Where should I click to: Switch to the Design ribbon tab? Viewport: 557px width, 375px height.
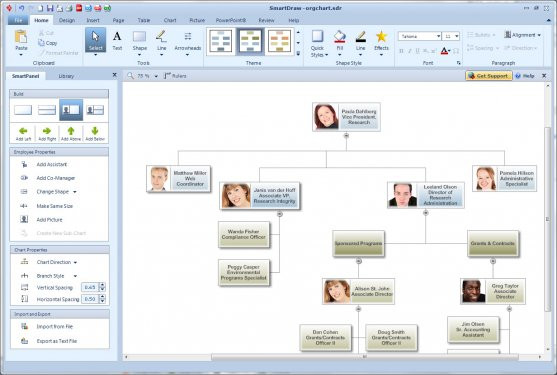coord(67,20)
